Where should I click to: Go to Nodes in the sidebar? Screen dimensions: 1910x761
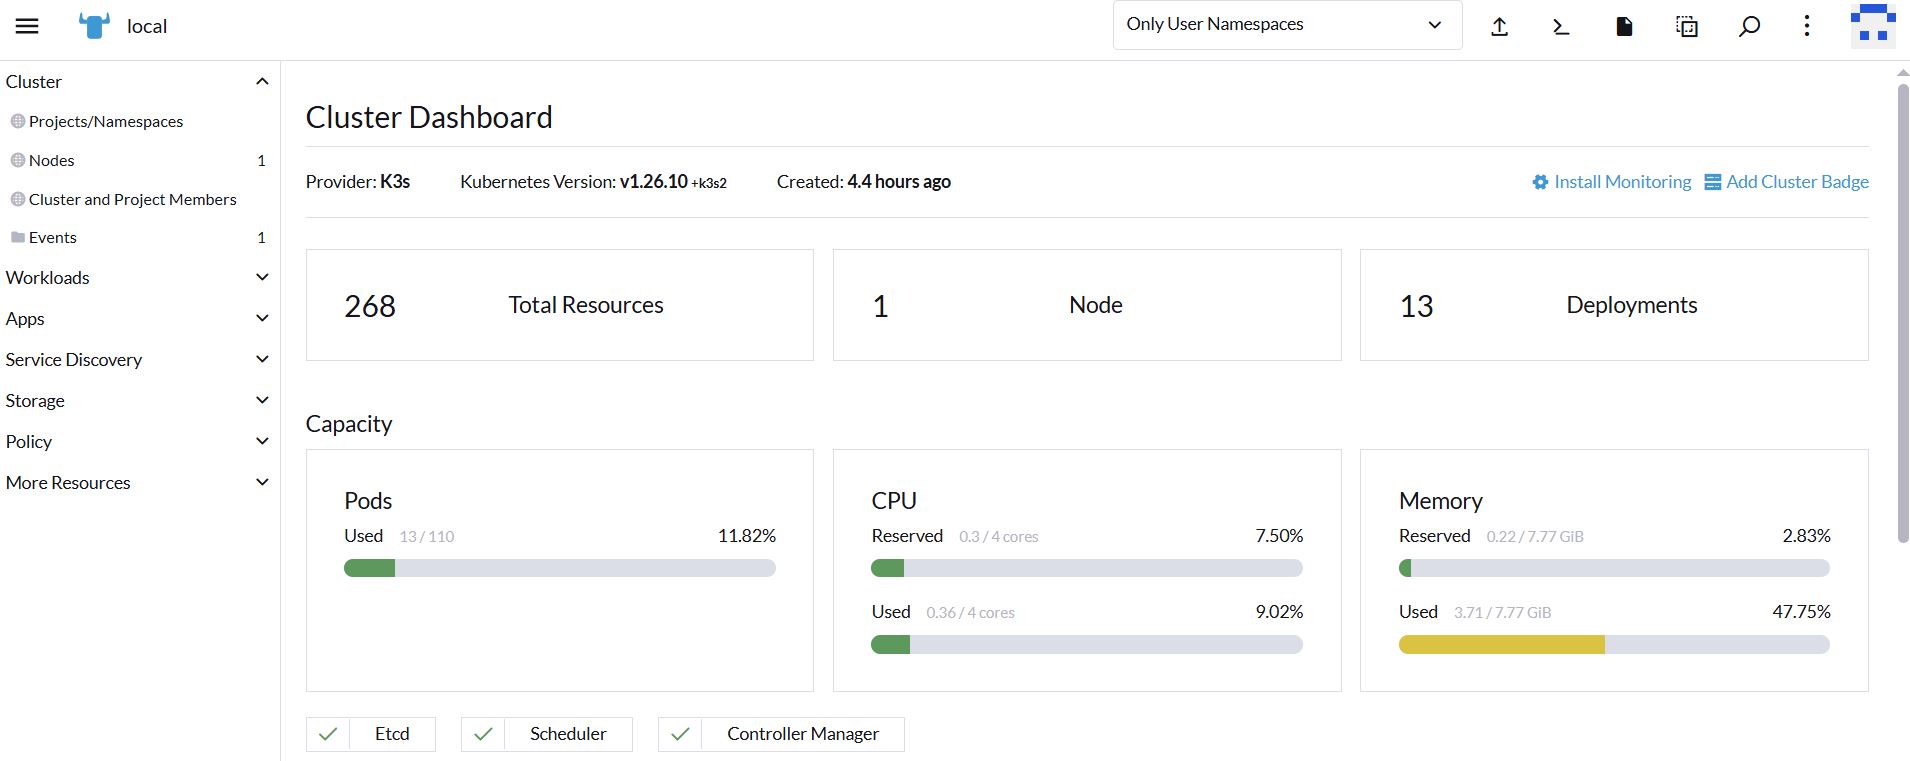pos(52,160)
